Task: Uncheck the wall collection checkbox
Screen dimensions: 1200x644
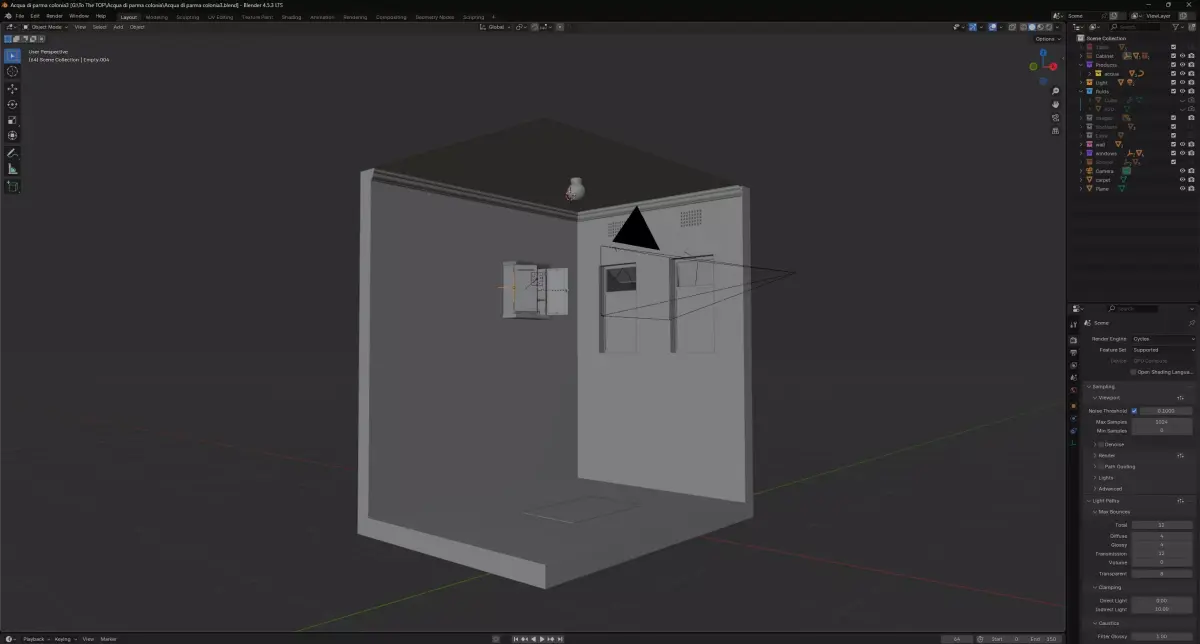Action: click(x=1173, y=144)
